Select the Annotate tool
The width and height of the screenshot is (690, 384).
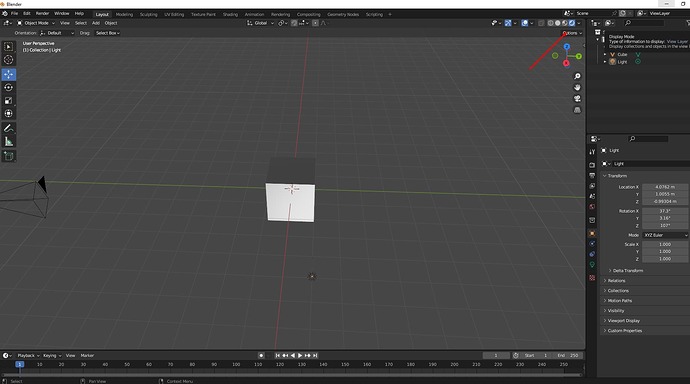(x=8, y=128)
